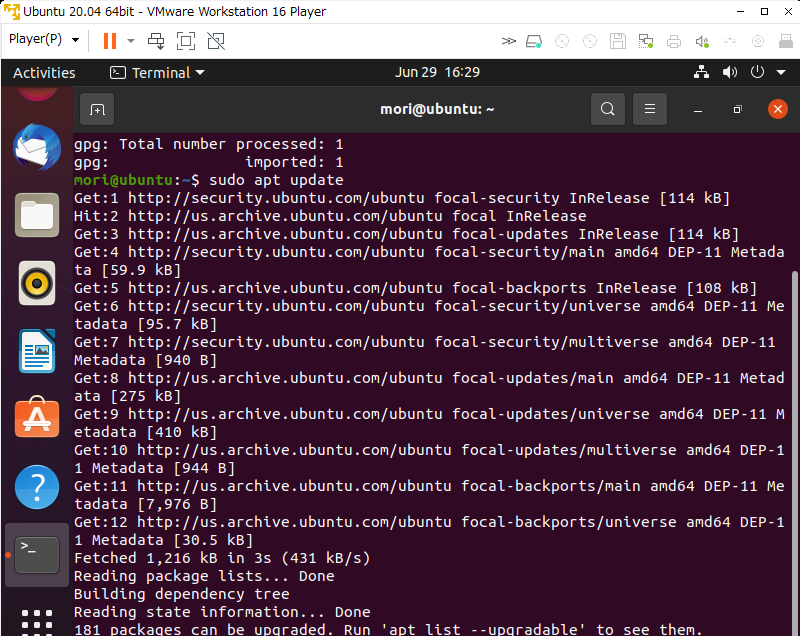Click the 'Building dependency tree' line
This screenshot has width=800, height=636.
pyautogui.click(x=182, y=594)
